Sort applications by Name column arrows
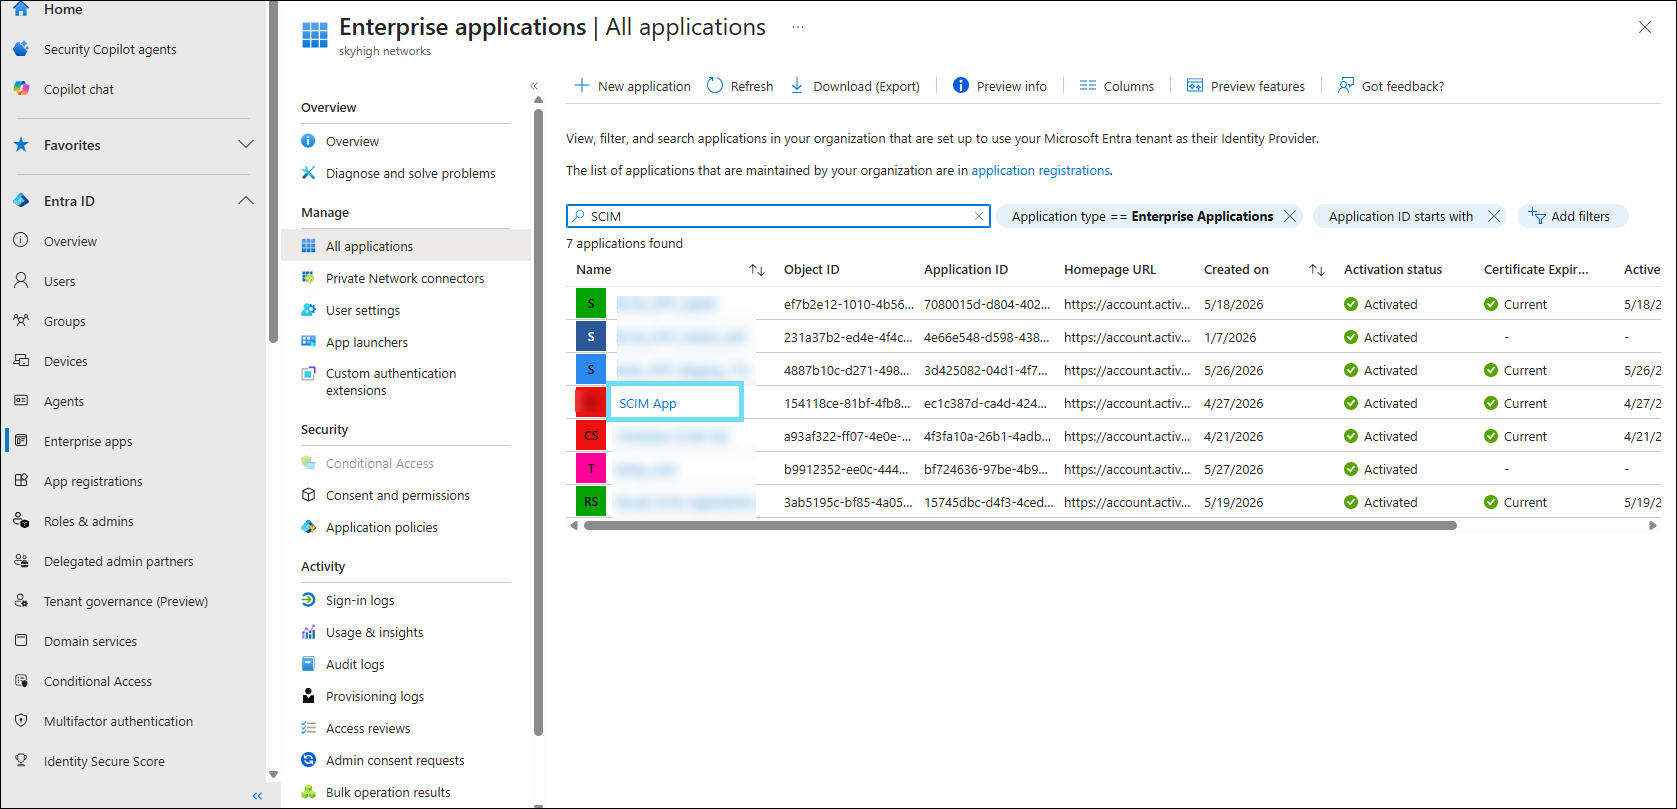 click(x=757, y=270)
